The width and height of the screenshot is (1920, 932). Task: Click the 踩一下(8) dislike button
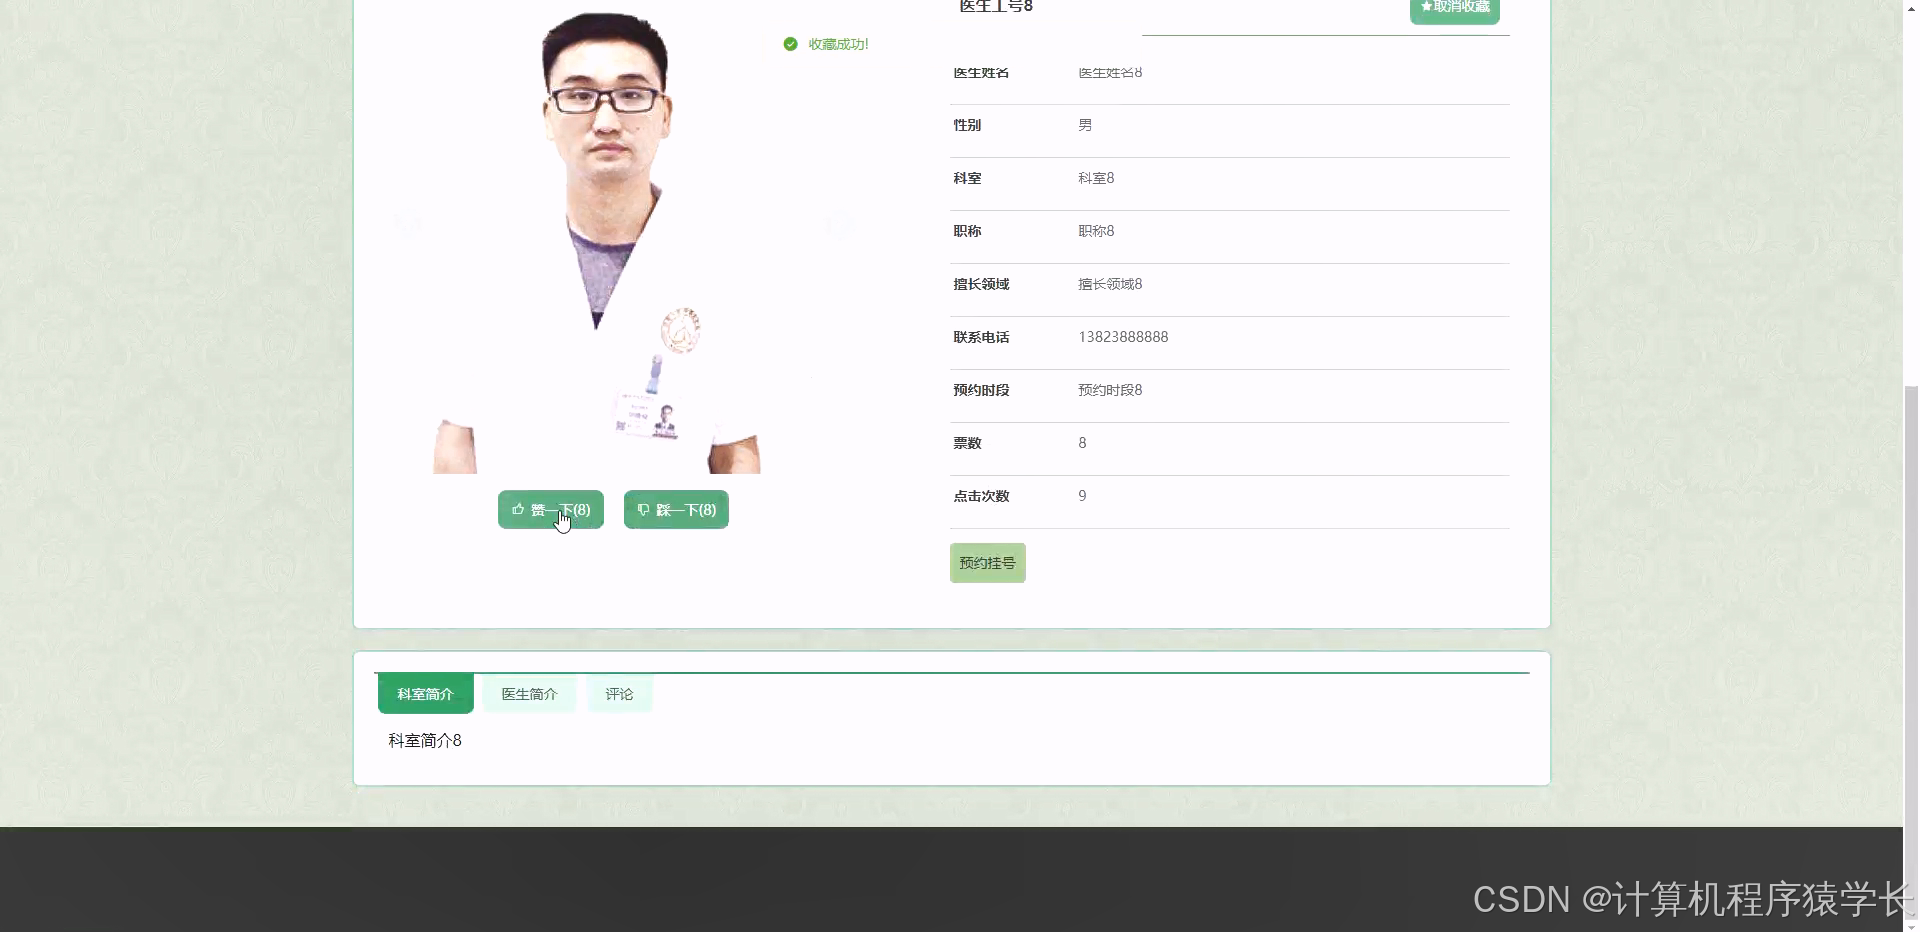675,509
